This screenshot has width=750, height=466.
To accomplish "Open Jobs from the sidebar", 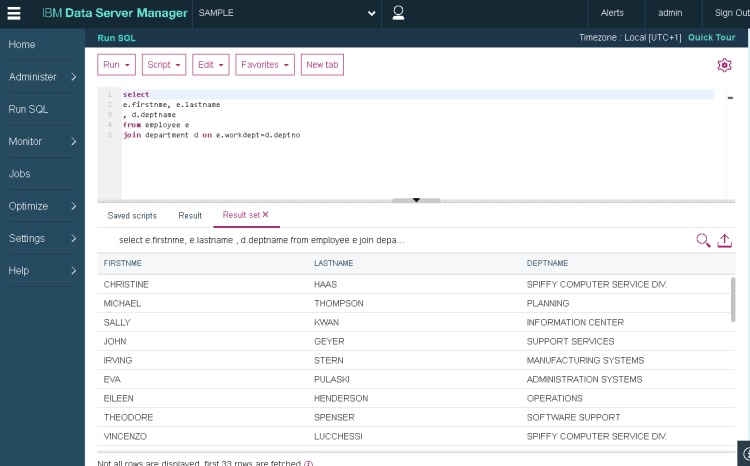I will click(20, 174).
